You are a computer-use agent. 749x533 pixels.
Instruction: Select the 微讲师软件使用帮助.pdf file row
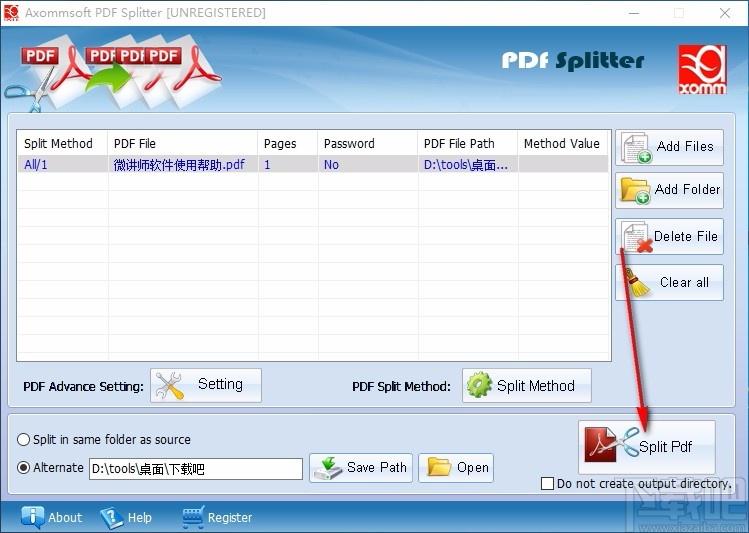(313, 164)
